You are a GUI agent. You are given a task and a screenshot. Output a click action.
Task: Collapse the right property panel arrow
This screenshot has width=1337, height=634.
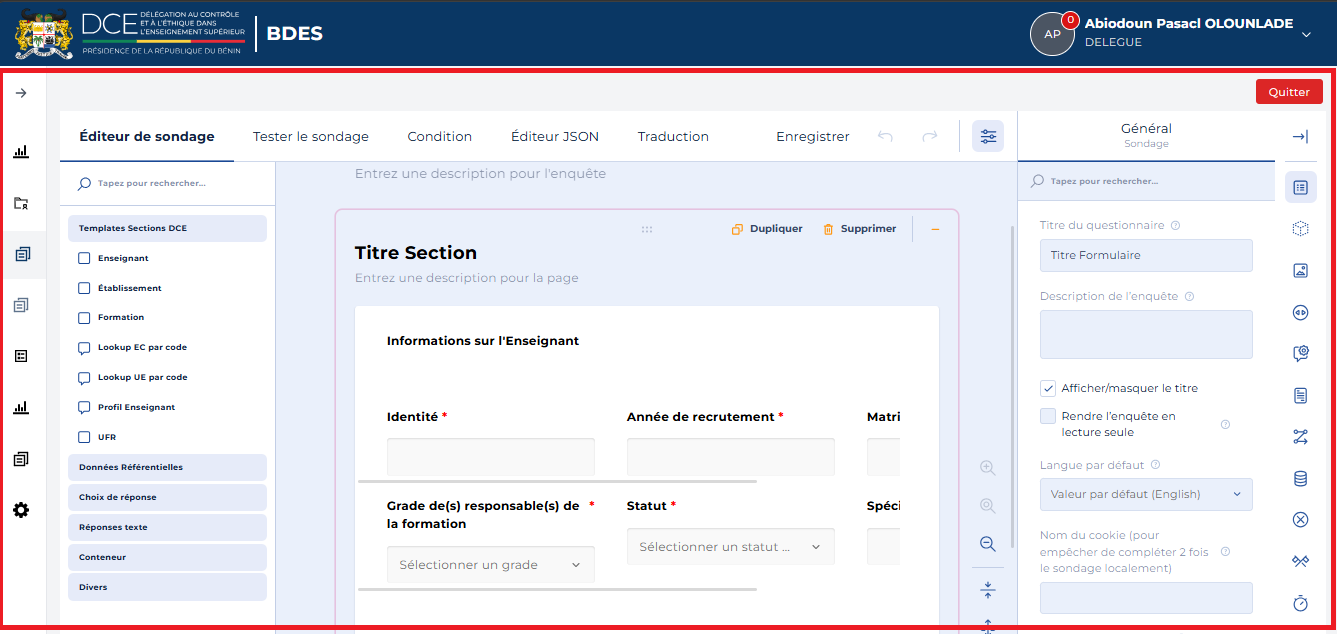click(1300, 137)
